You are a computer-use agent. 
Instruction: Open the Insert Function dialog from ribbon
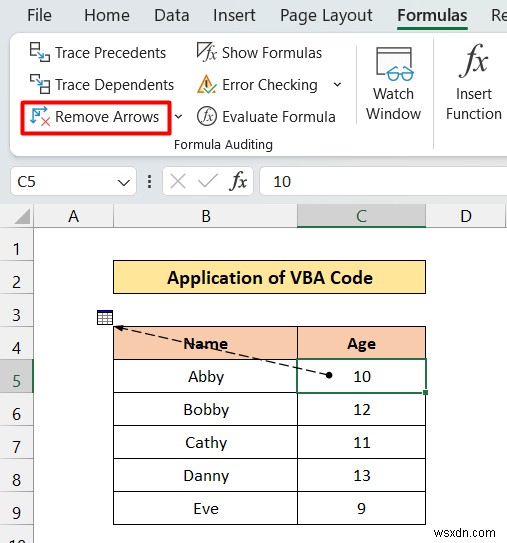point(473,82)
